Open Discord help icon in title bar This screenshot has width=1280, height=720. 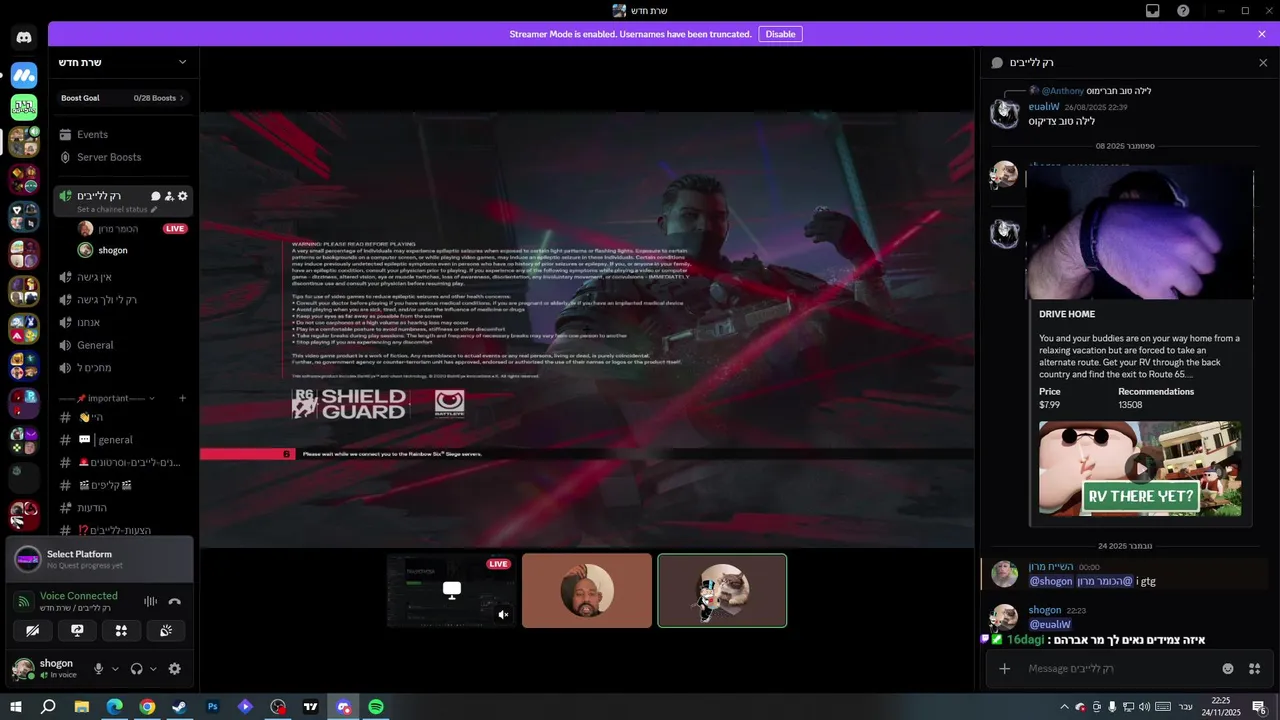pyautogui.click(x=1183, y=11)
